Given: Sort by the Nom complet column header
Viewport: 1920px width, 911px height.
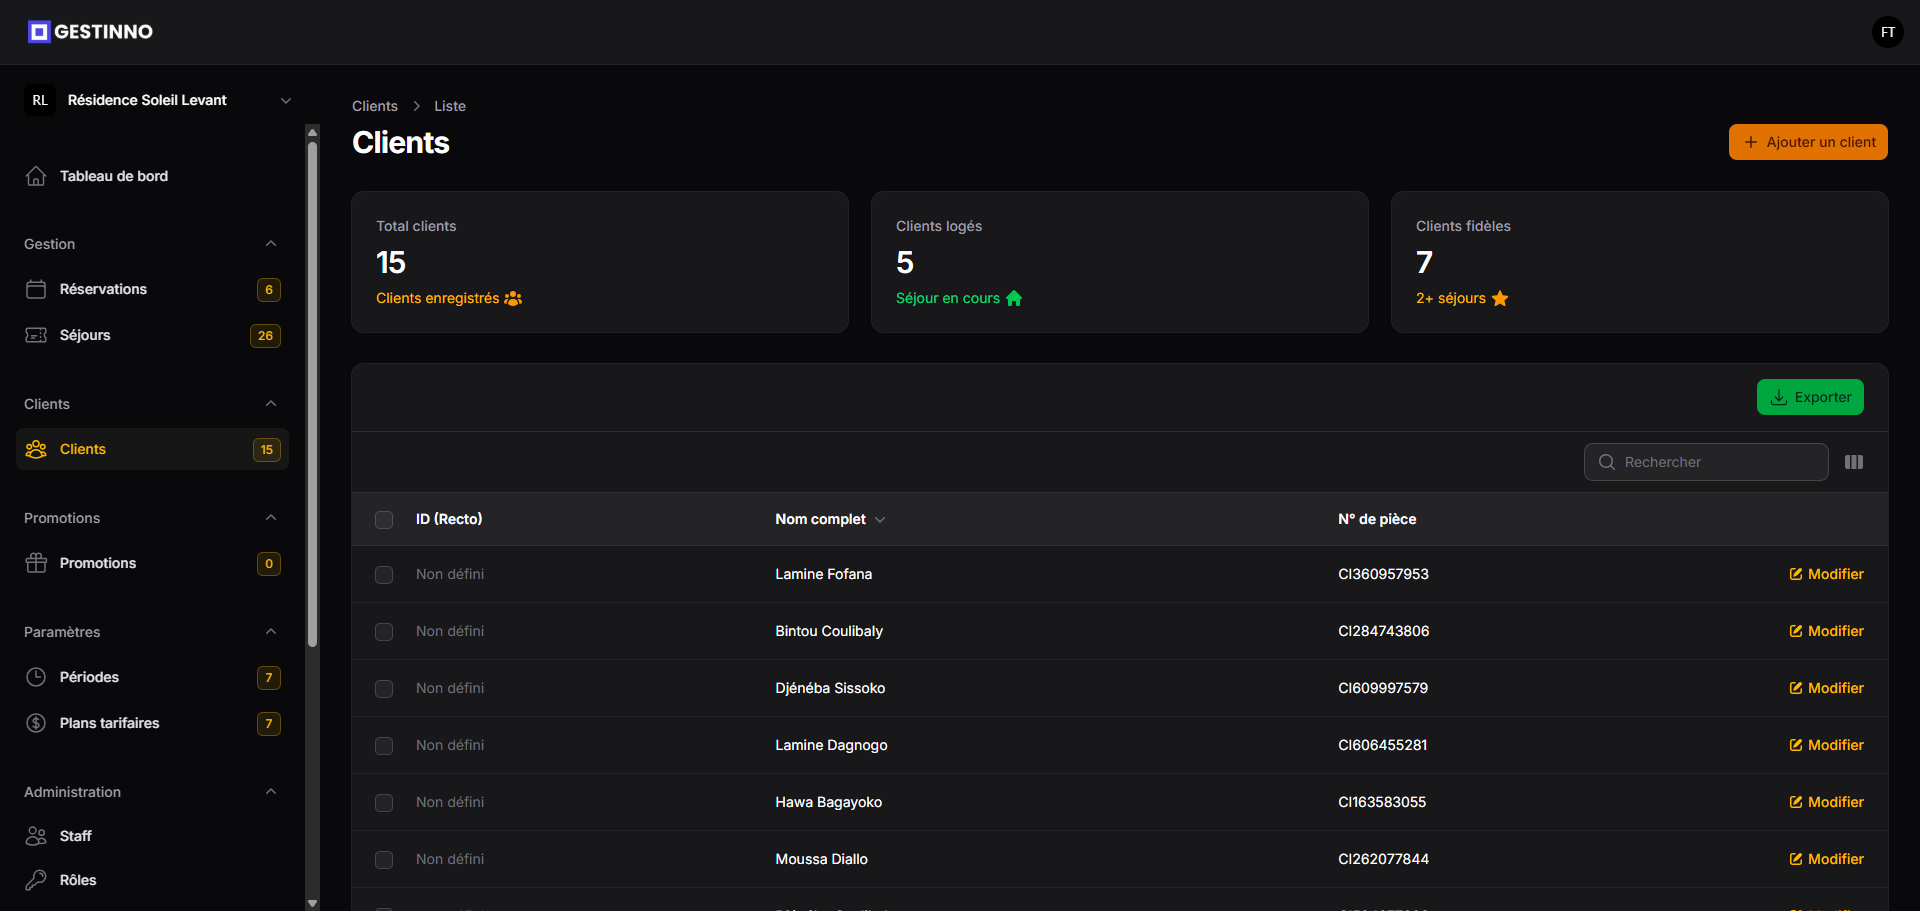Looking at the screenshot, I should 830,519.
